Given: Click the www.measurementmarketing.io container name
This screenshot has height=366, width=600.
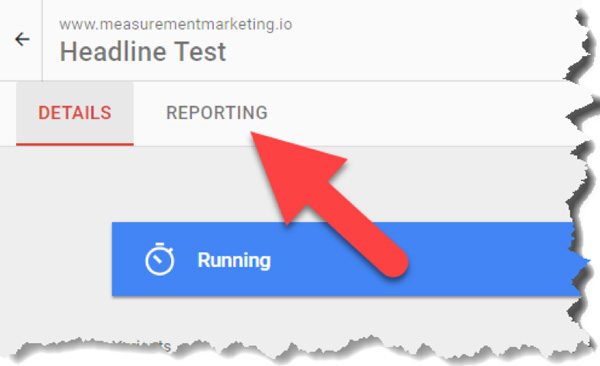Looking at the screenshot, I should pos(176,24).
